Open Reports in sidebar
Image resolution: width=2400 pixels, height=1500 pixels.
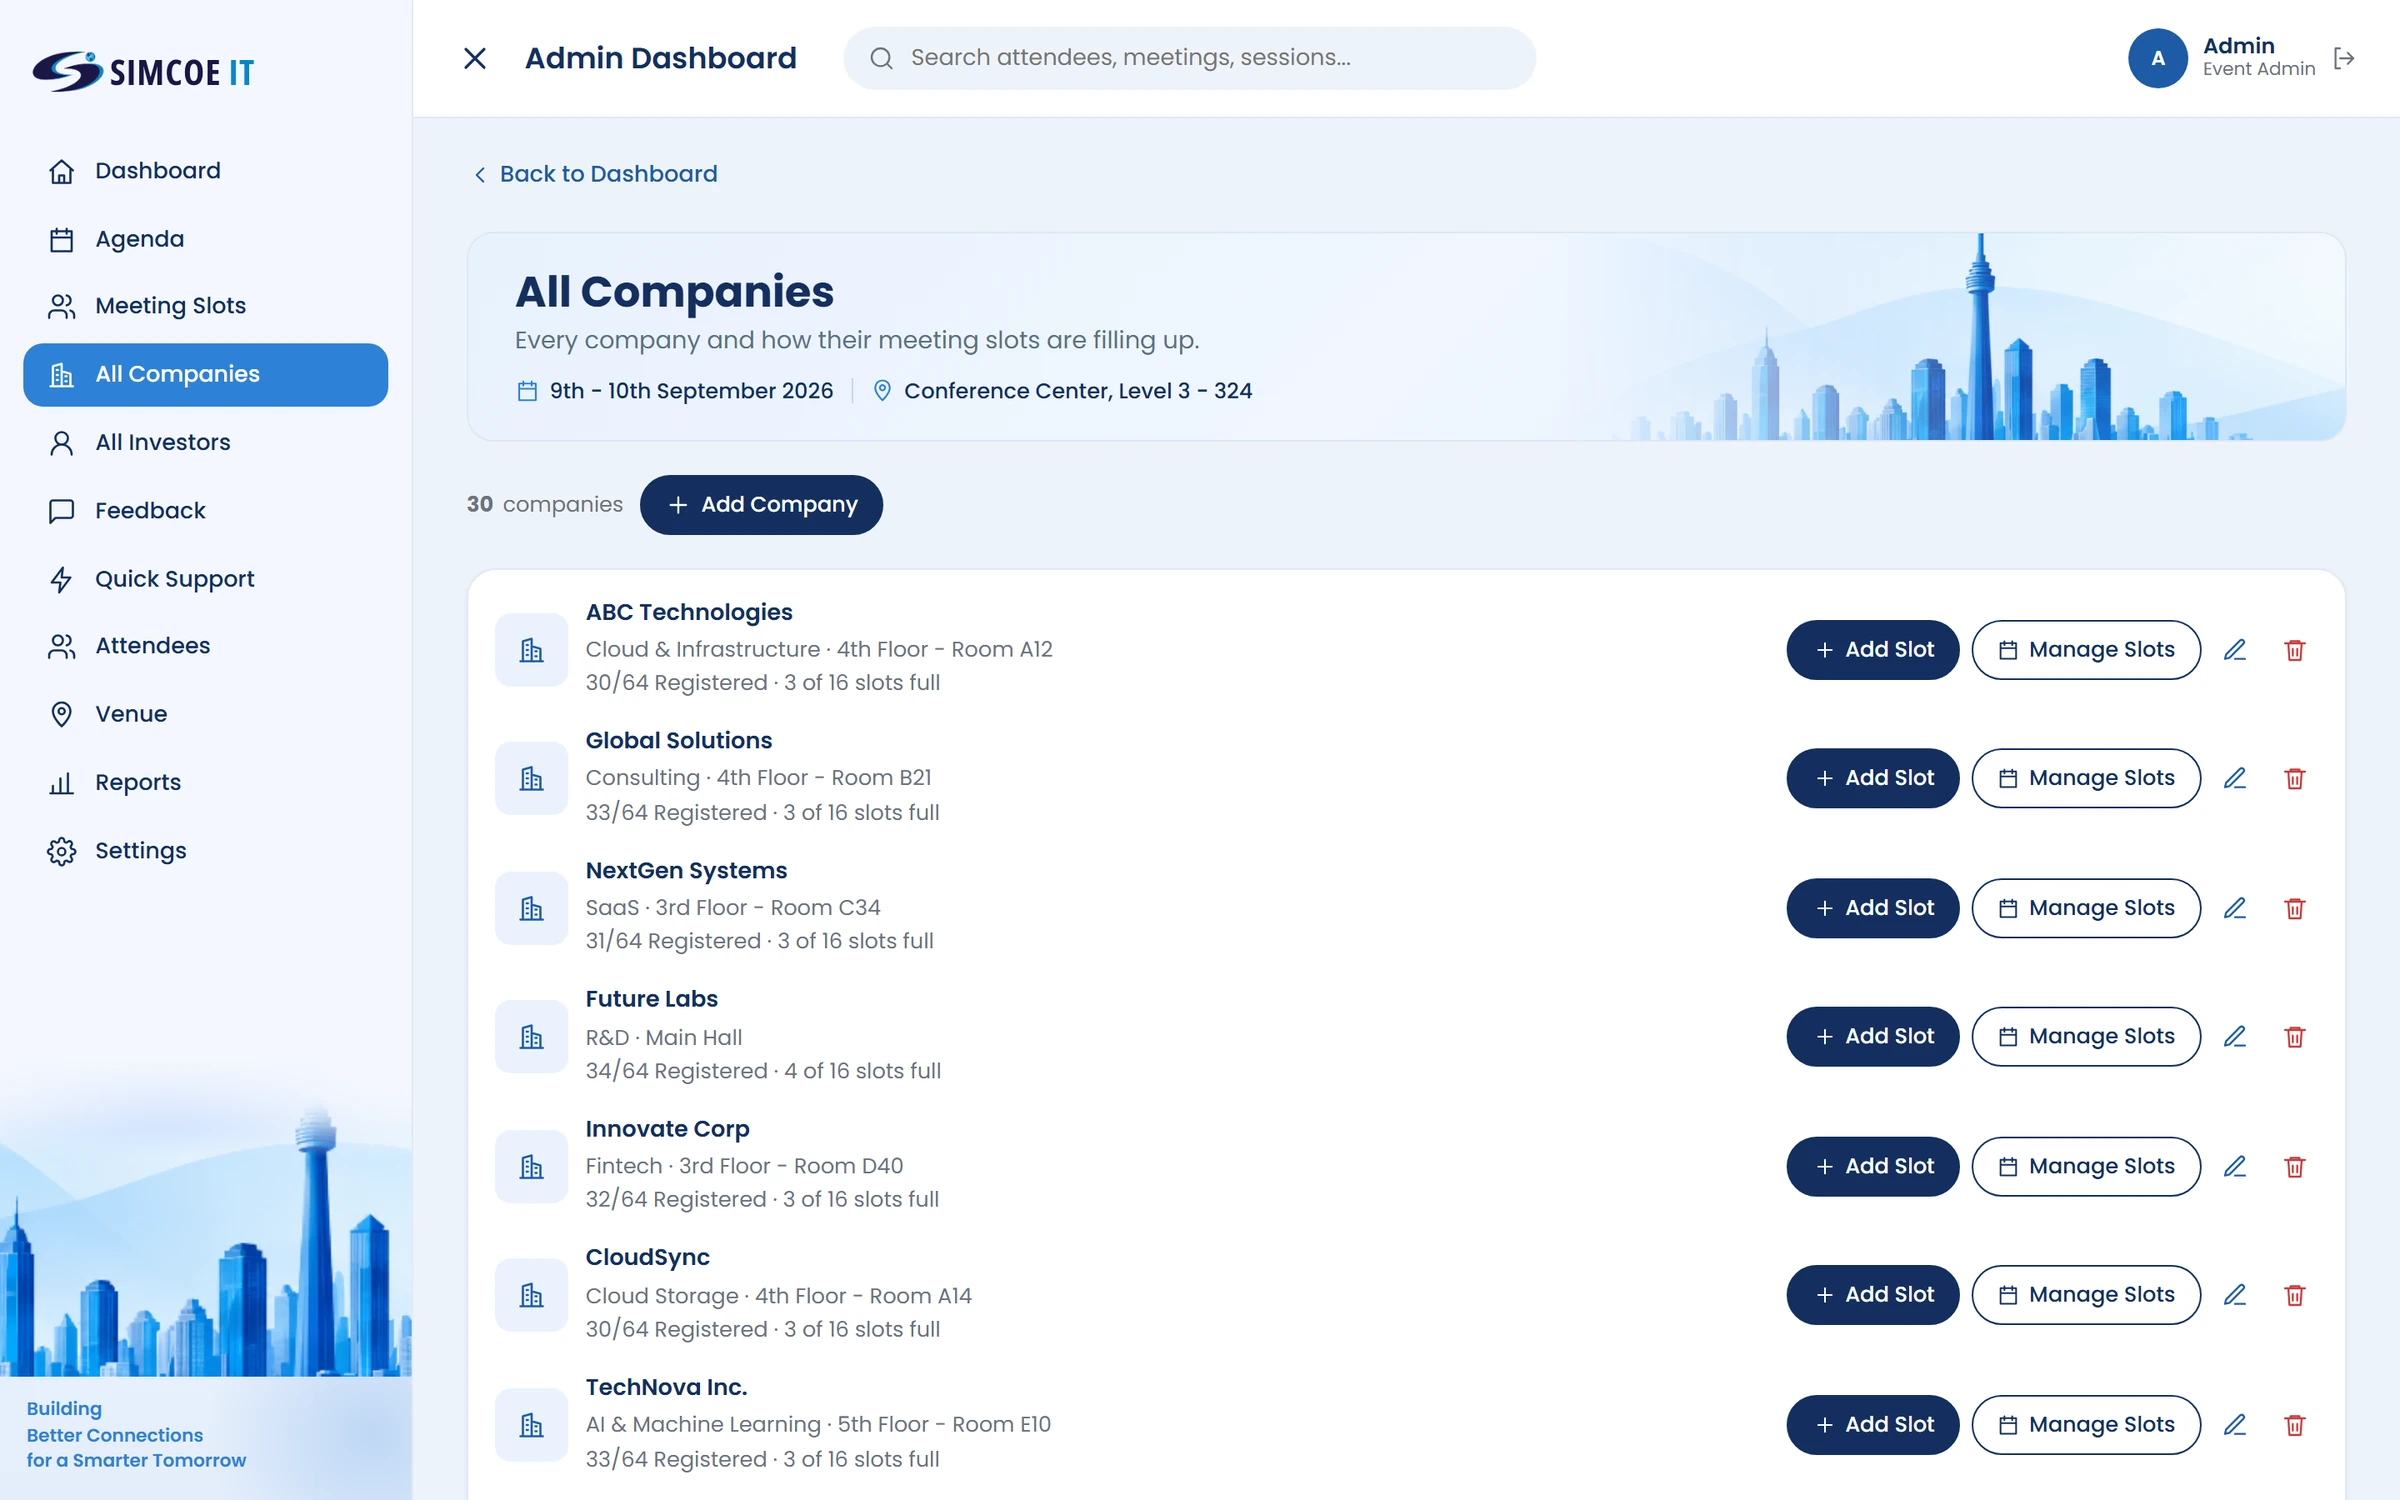(205, 782)
